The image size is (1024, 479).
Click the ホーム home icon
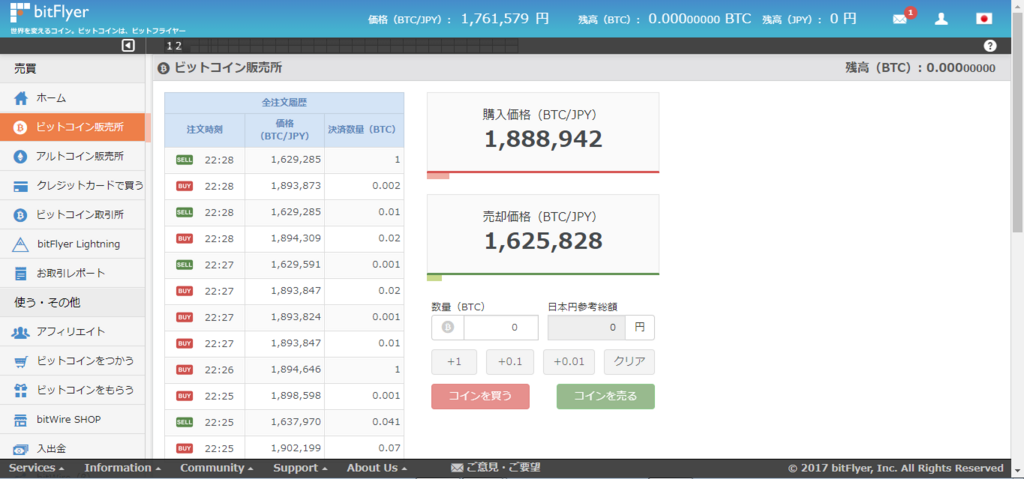(21, 99)
